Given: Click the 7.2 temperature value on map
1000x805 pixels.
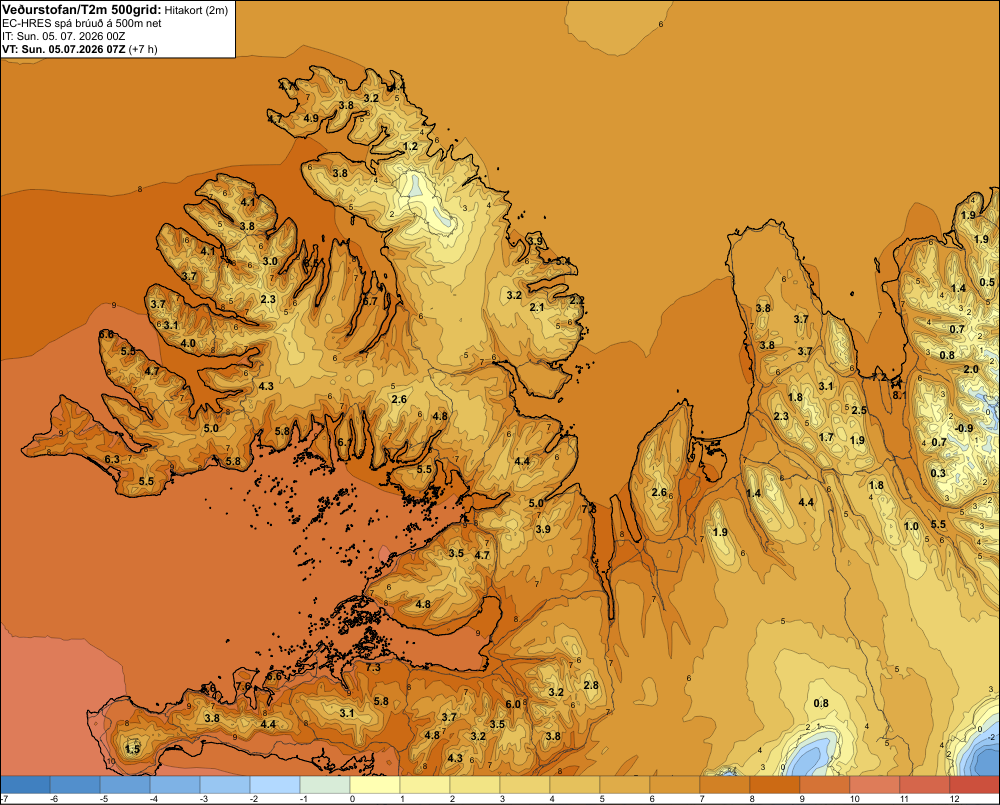Looking at the screenshot, I should [x=879, y=378].
